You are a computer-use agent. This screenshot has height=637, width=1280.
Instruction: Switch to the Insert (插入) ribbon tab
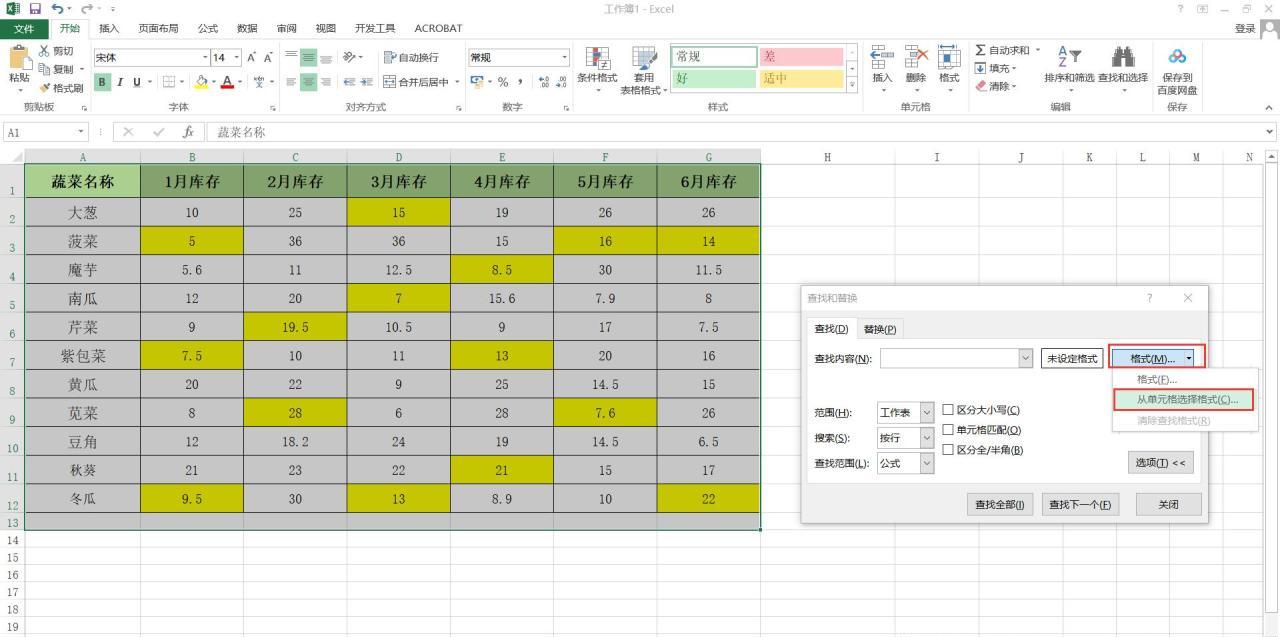coord(108,28)
